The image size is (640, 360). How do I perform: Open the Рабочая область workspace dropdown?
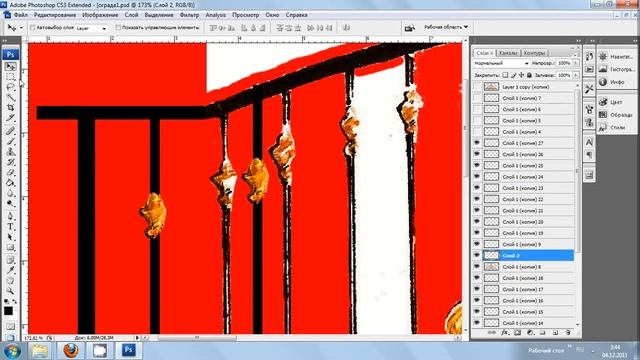446,27
